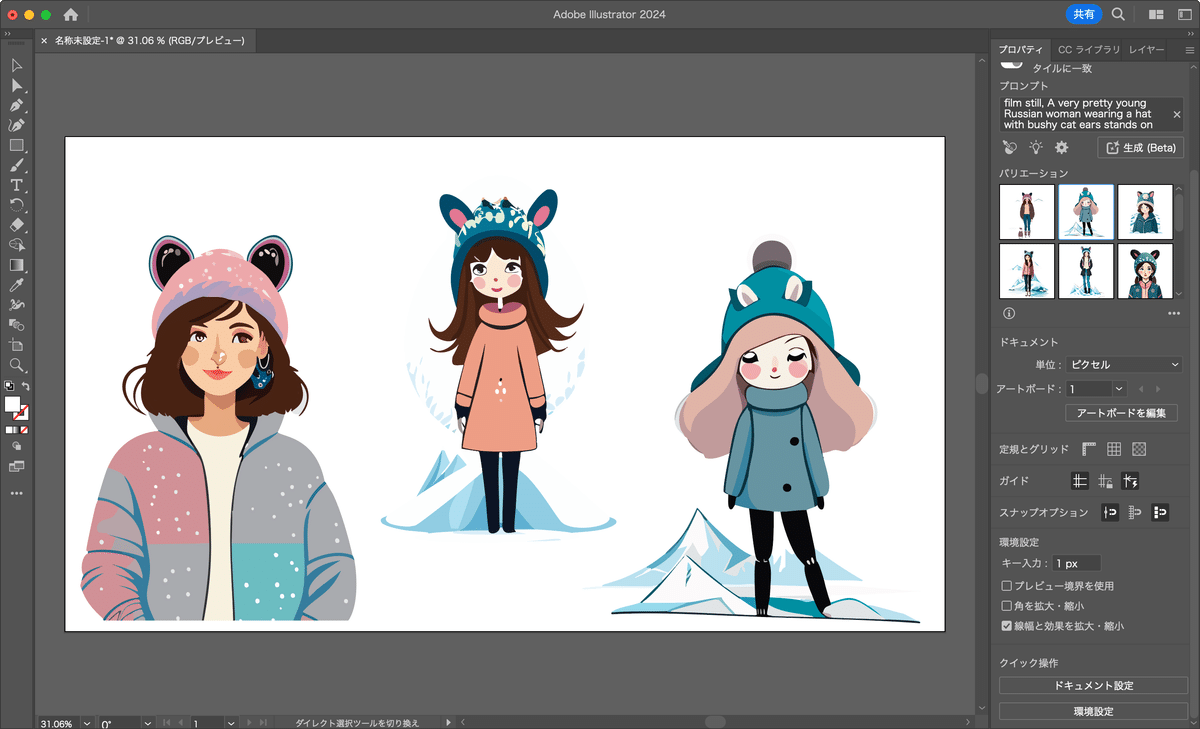Screen dimensions: 1200x729
Task: Expand the アートボード number dropdown
Action: click(1118, 388)
